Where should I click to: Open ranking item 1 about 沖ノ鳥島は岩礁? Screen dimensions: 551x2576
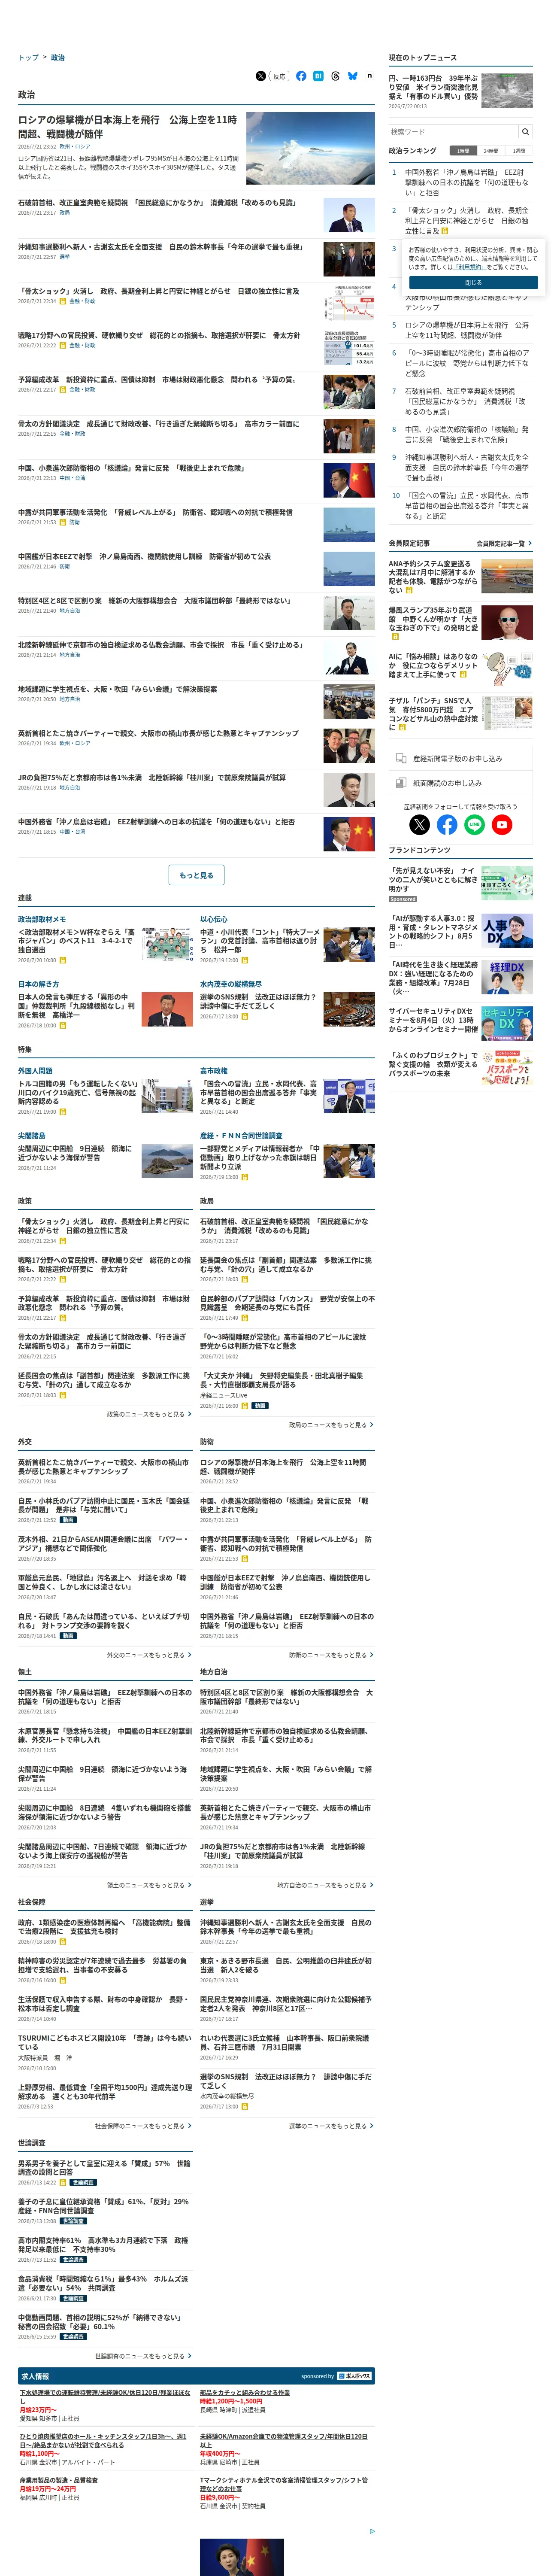tap(466, 182)
